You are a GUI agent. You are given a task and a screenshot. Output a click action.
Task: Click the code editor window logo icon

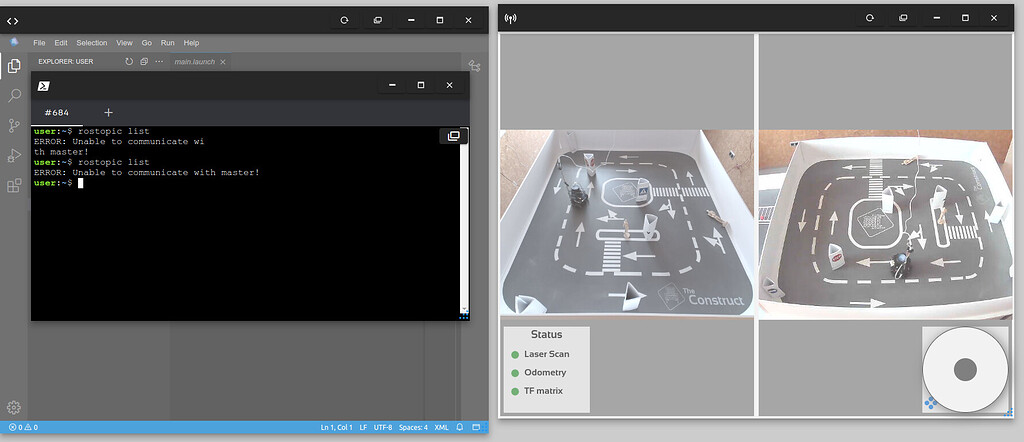(12, 21)
